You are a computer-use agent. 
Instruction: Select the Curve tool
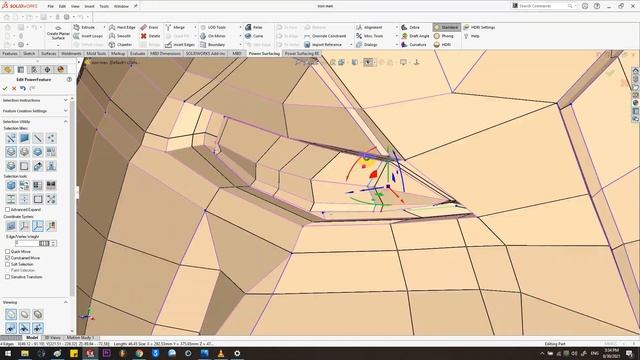click(254, 36)
